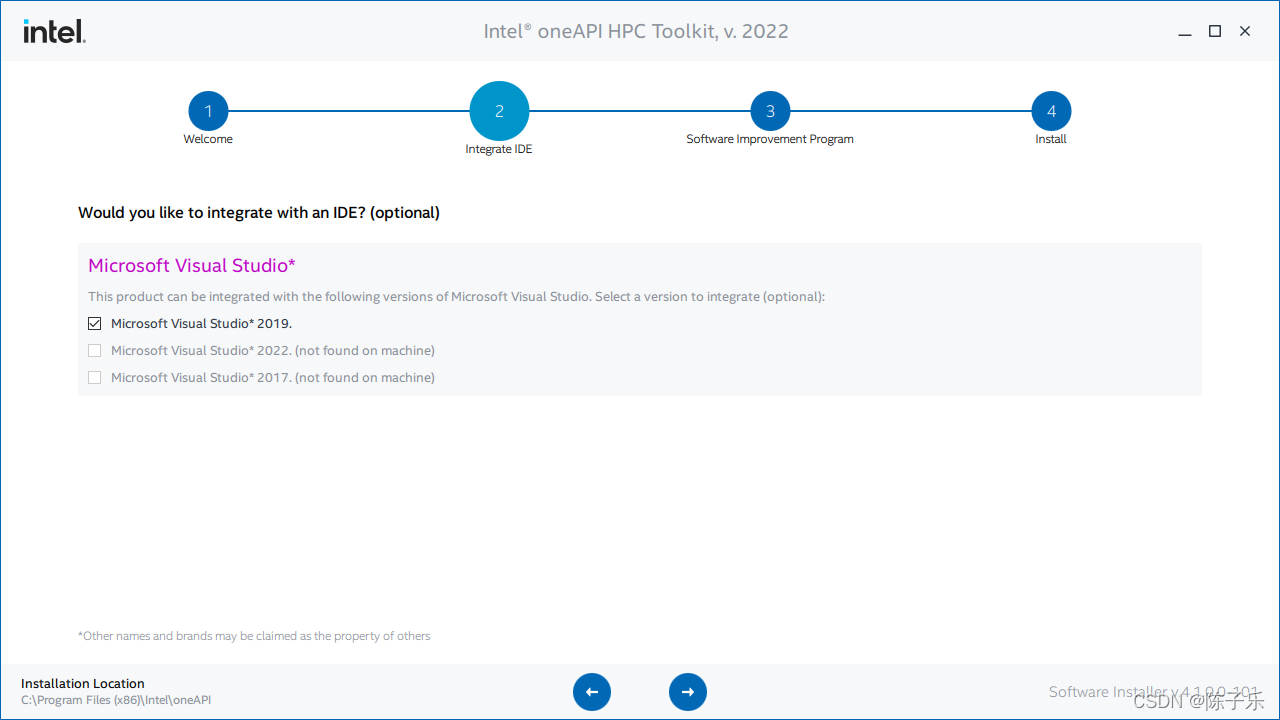This screenshot has width=1280, height=720.
Task: Uncheck Microsoft Visual Studio 2019 checkbox
Action: 95,323
